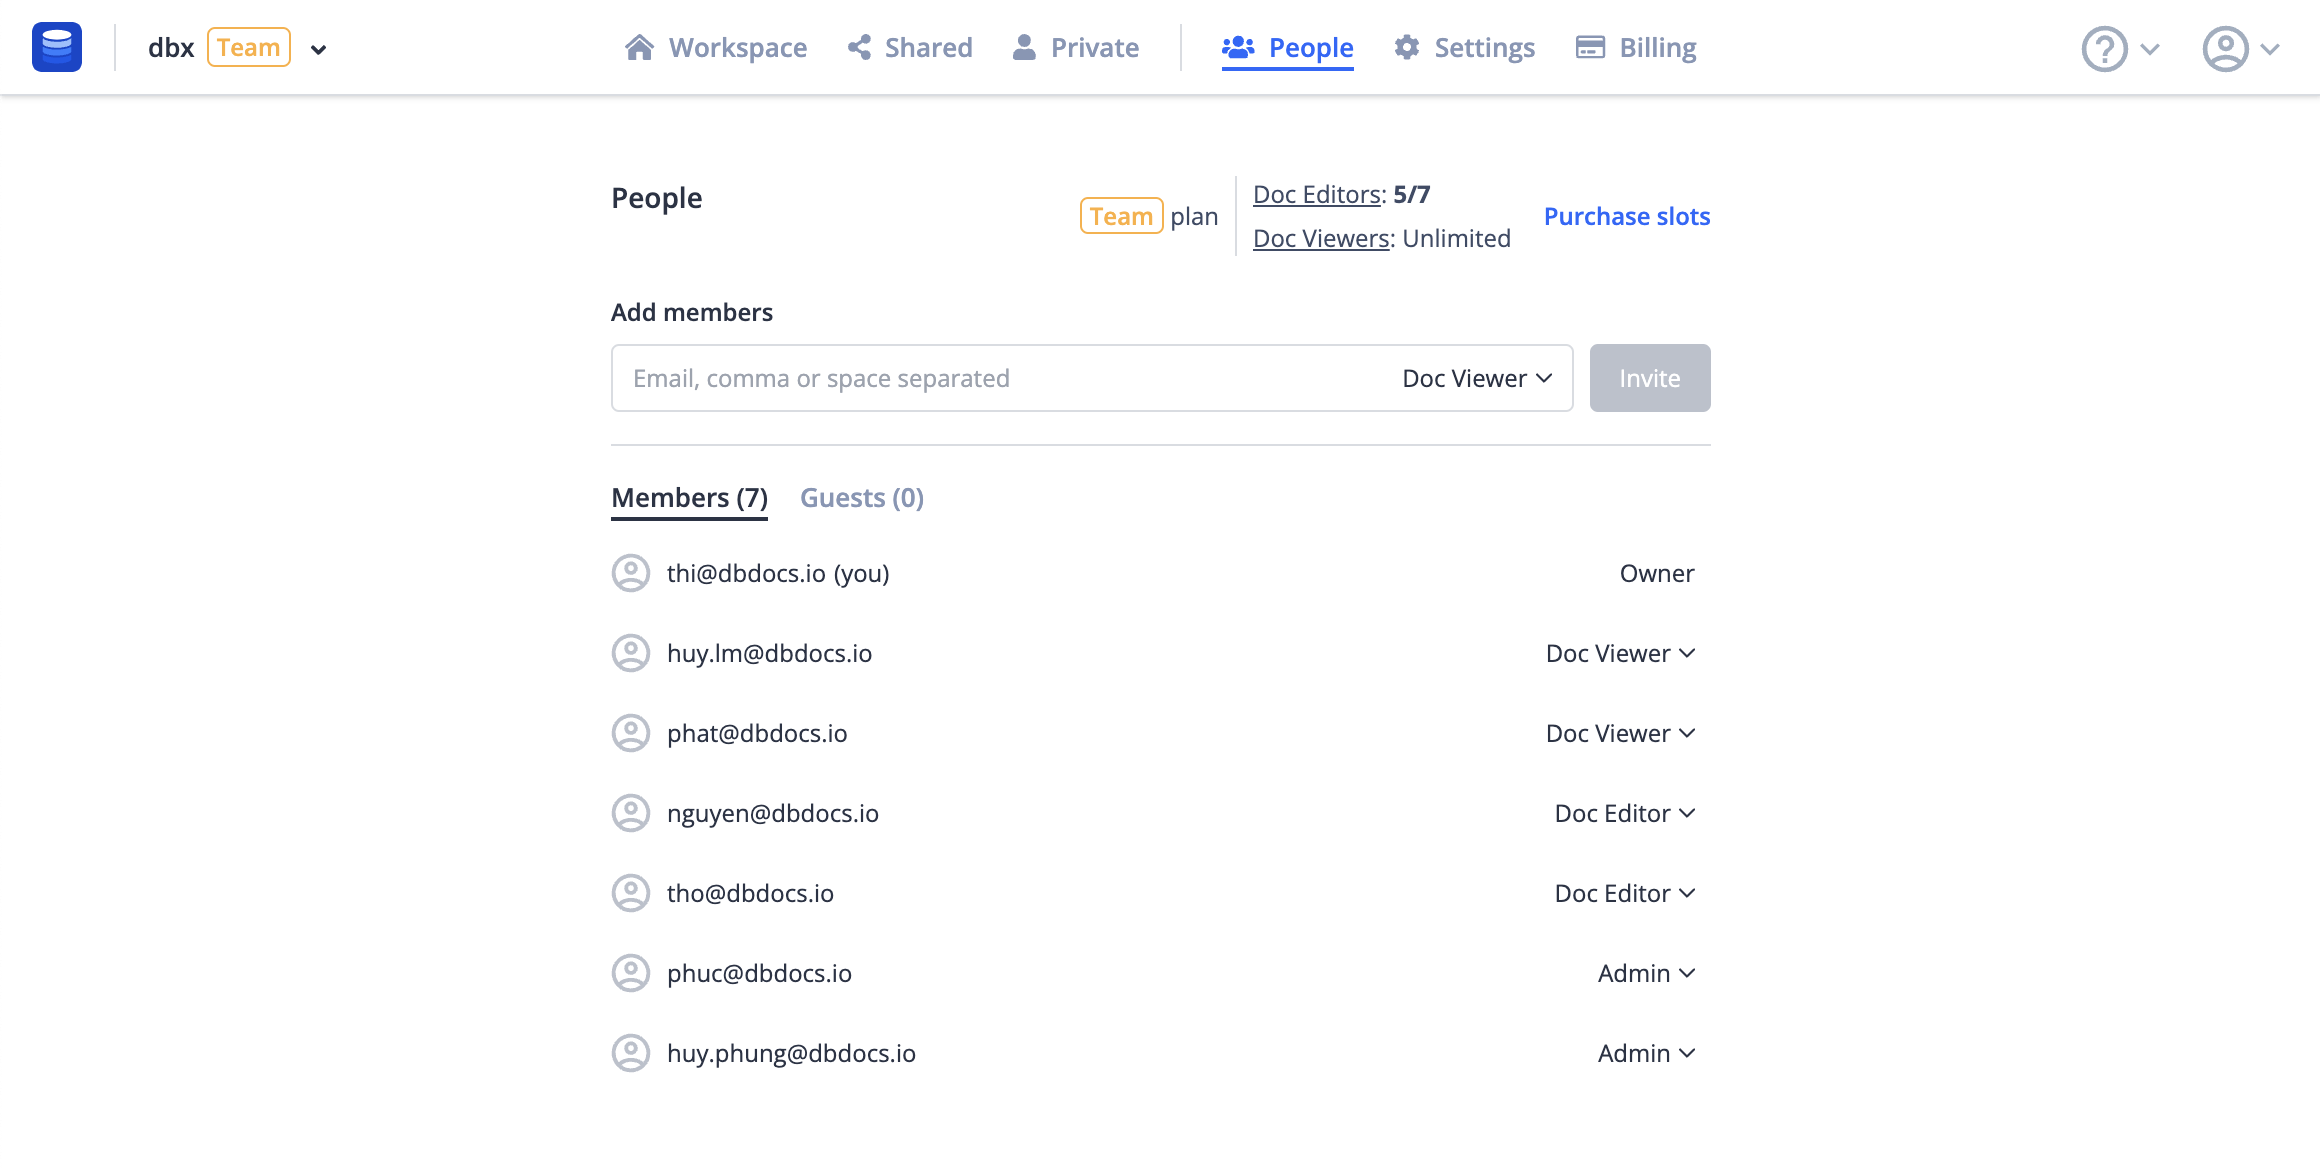Click the Shared share icon
Viewport: 2320px width, 1168px height.
(858, 47)
